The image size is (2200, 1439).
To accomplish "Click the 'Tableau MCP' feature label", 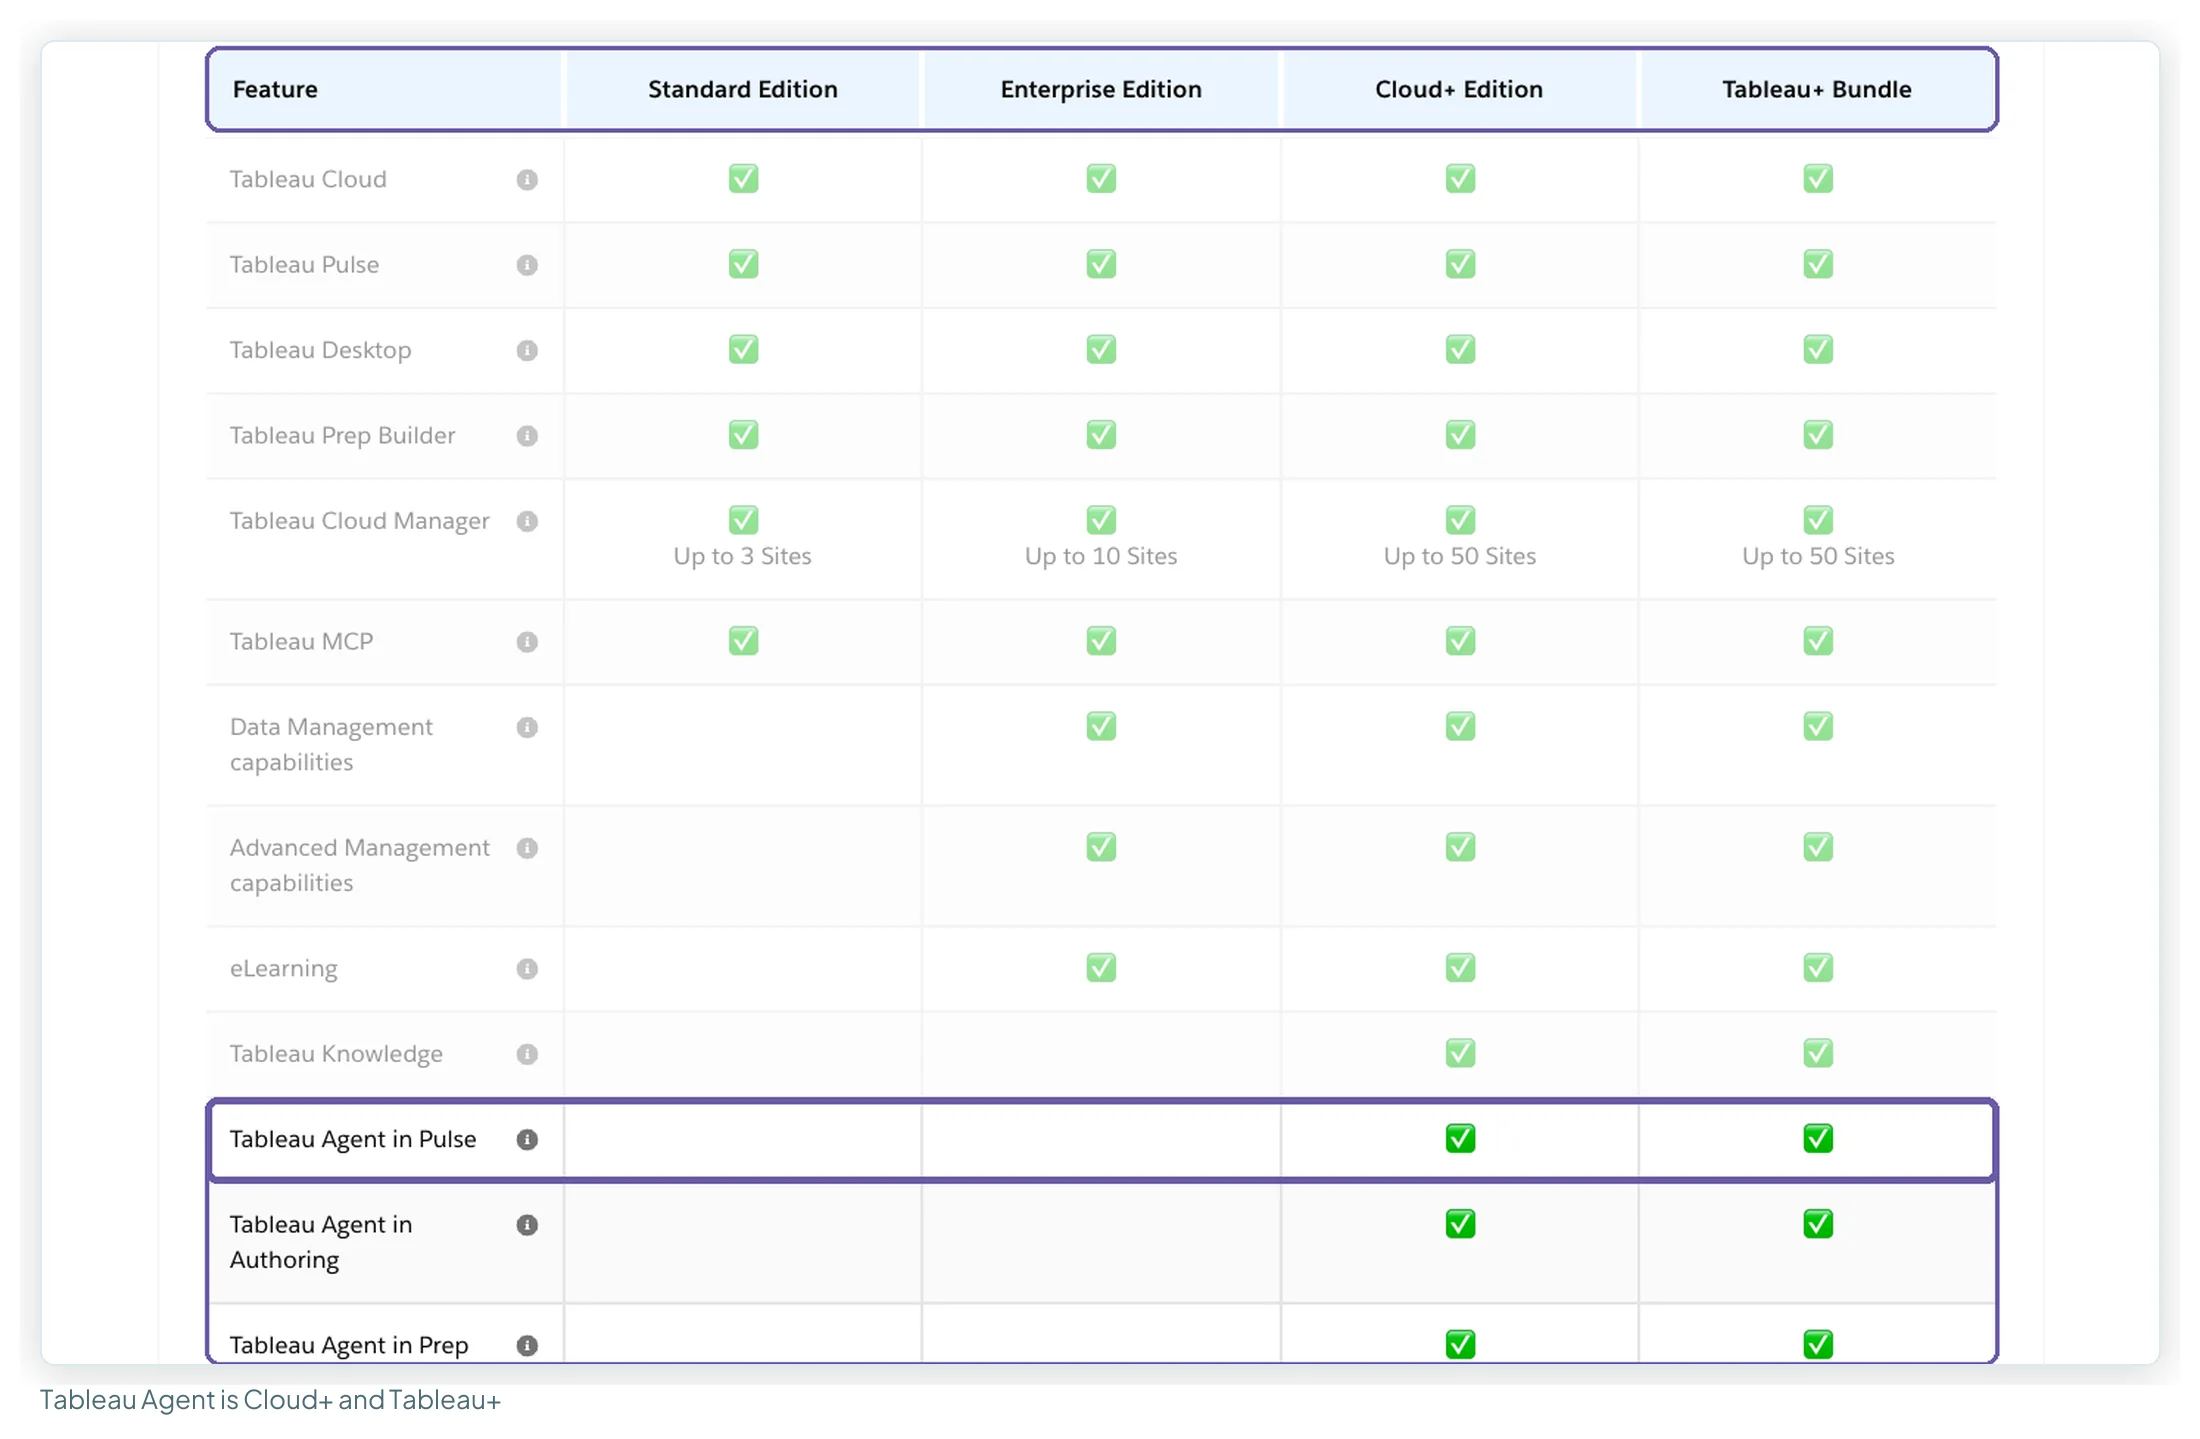I will pyautogui.click(x=301, y=641).
